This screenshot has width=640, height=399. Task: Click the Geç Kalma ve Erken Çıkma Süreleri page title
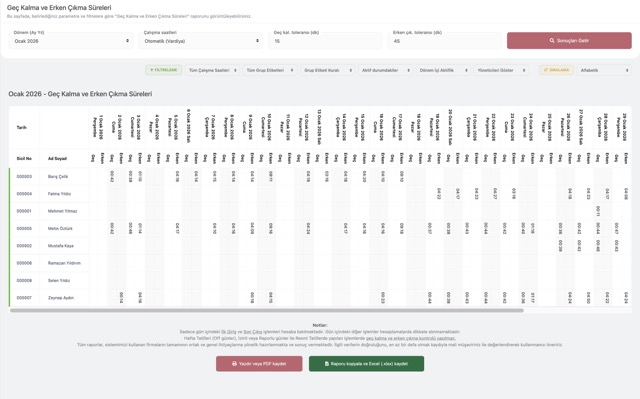point(59,7)
